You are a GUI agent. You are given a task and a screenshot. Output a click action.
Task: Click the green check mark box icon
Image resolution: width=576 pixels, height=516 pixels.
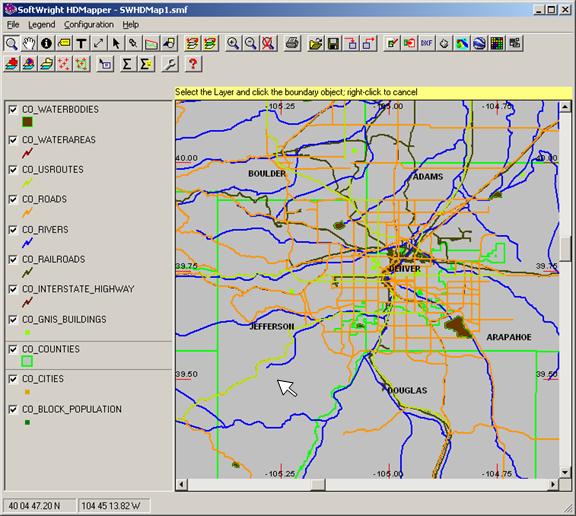pyautogui.click(x=392, y=43)
